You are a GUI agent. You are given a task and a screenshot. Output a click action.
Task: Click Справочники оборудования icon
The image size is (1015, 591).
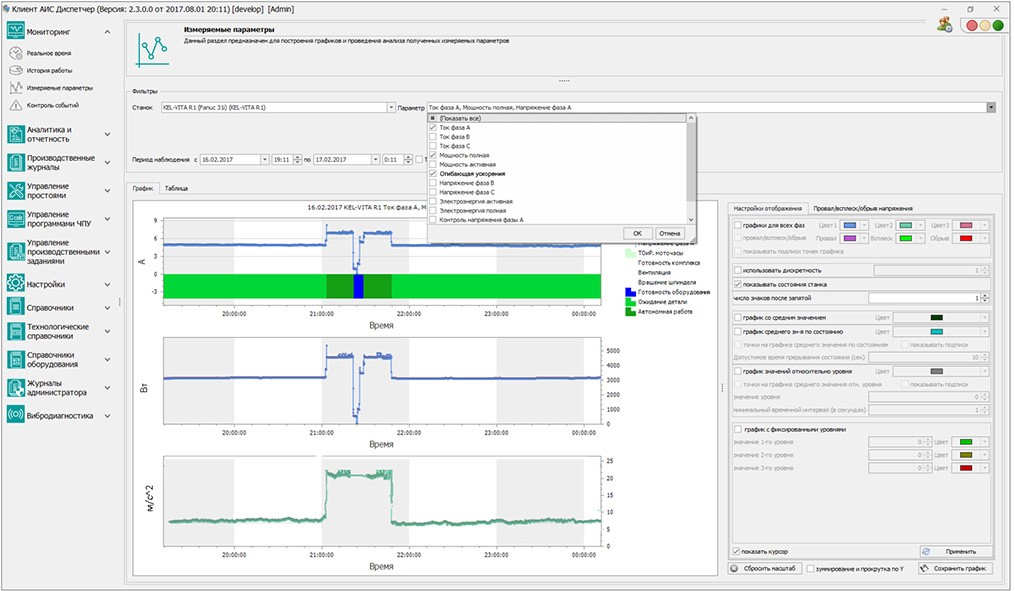coord(16,359)
